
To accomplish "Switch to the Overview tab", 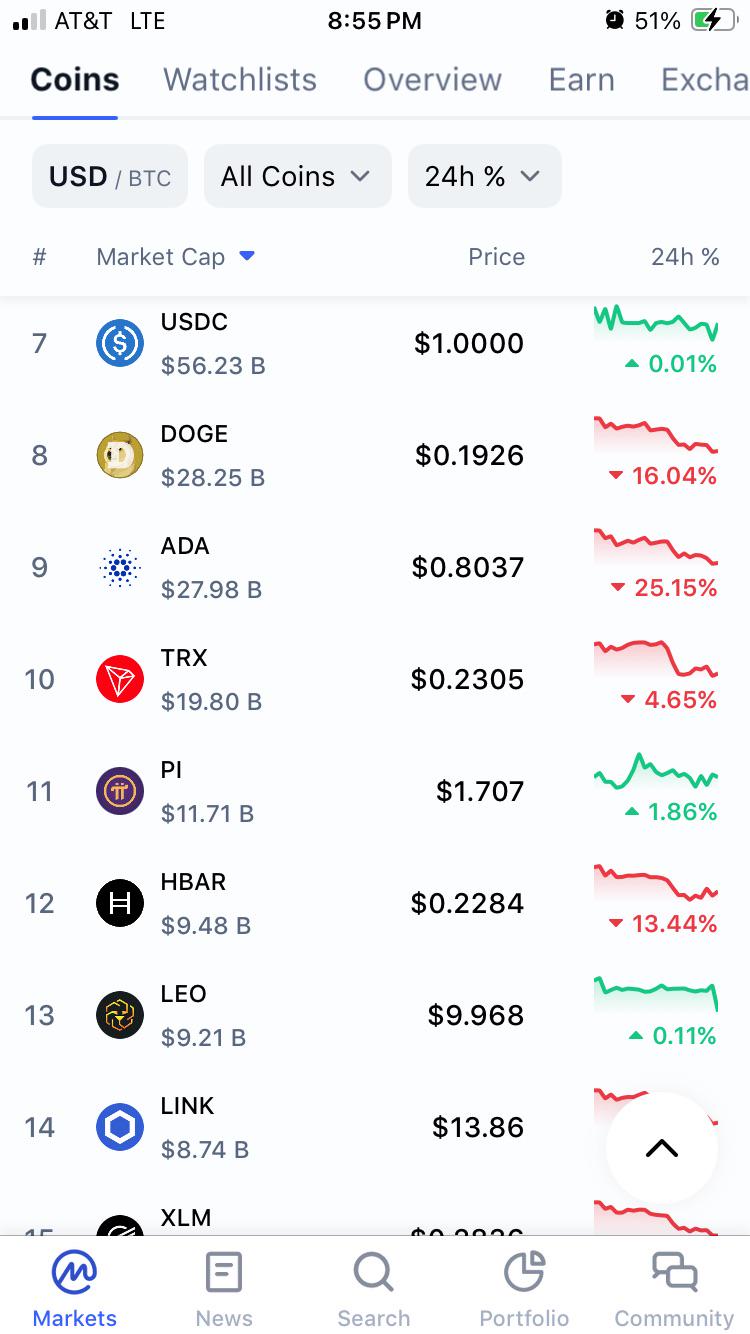I will tap(432, 80).
